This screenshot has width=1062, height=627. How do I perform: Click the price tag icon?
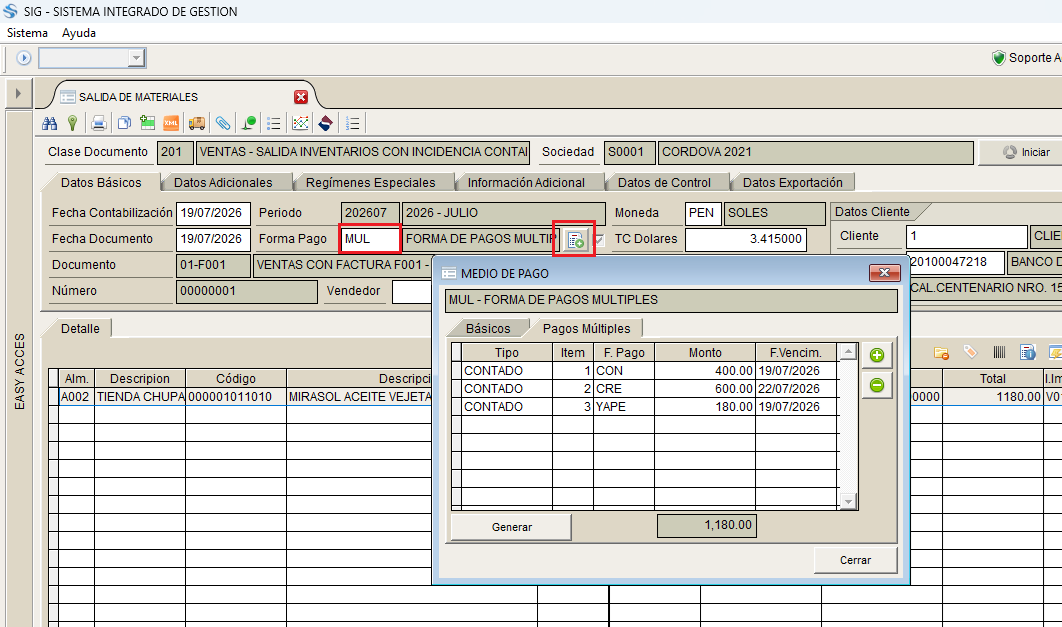(x=971, y=351)
